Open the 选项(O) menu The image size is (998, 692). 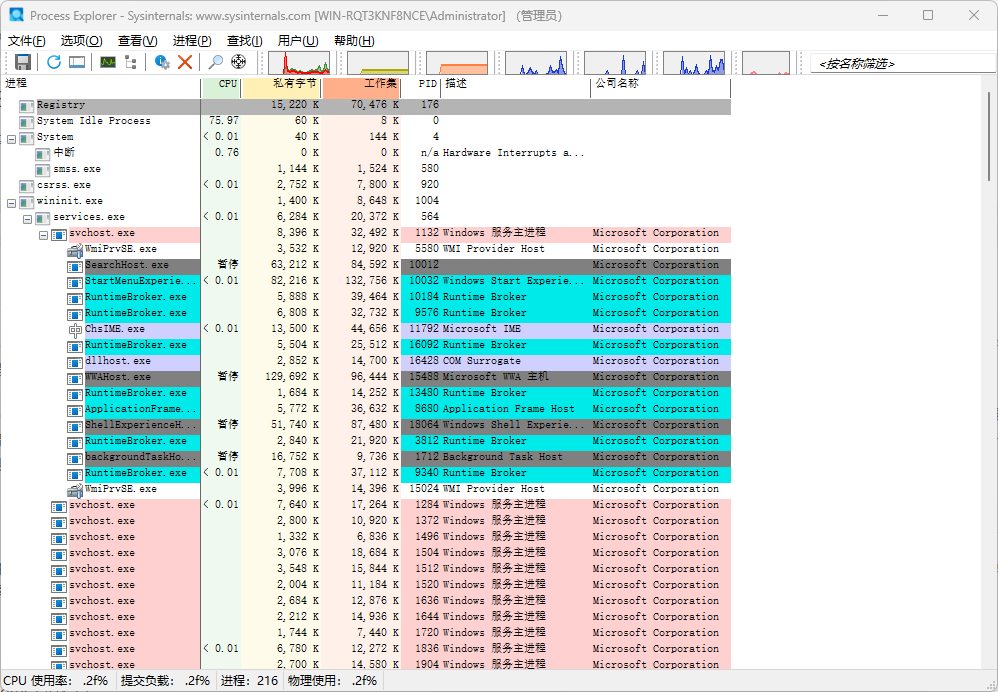tap(81, 40)
